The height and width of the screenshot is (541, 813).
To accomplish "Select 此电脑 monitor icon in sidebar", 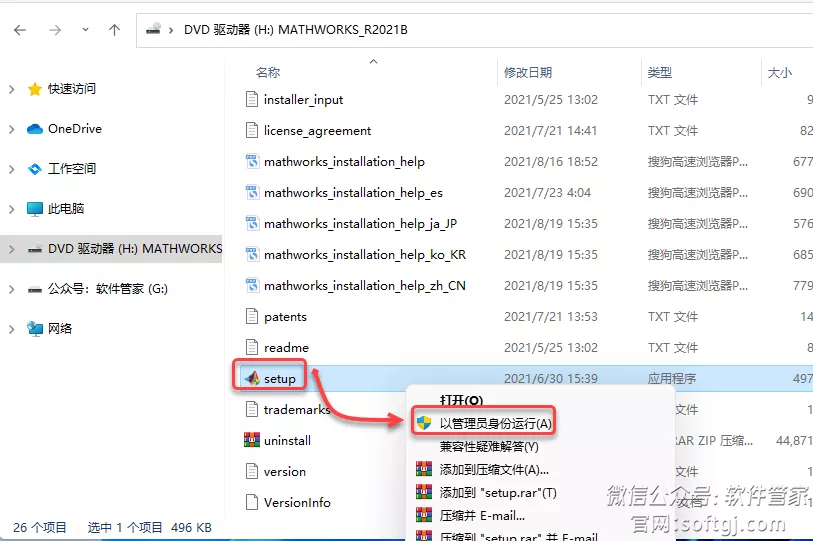I will (35, 209).
